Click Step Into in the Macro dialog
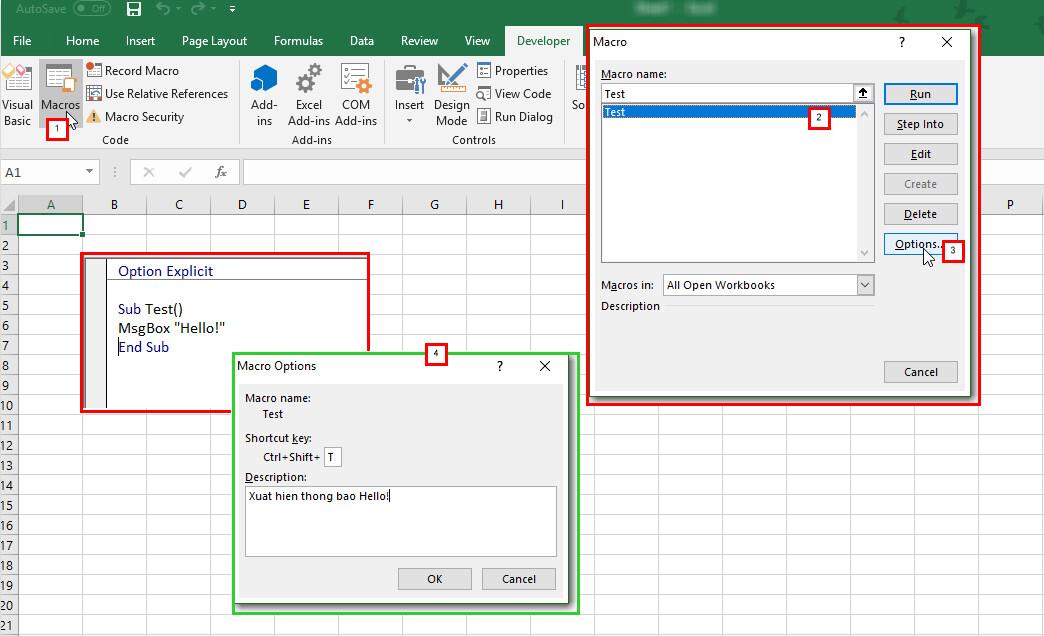Image resolution: width=1044 pixels, height=636 pixels. click(x=920, y=123)
